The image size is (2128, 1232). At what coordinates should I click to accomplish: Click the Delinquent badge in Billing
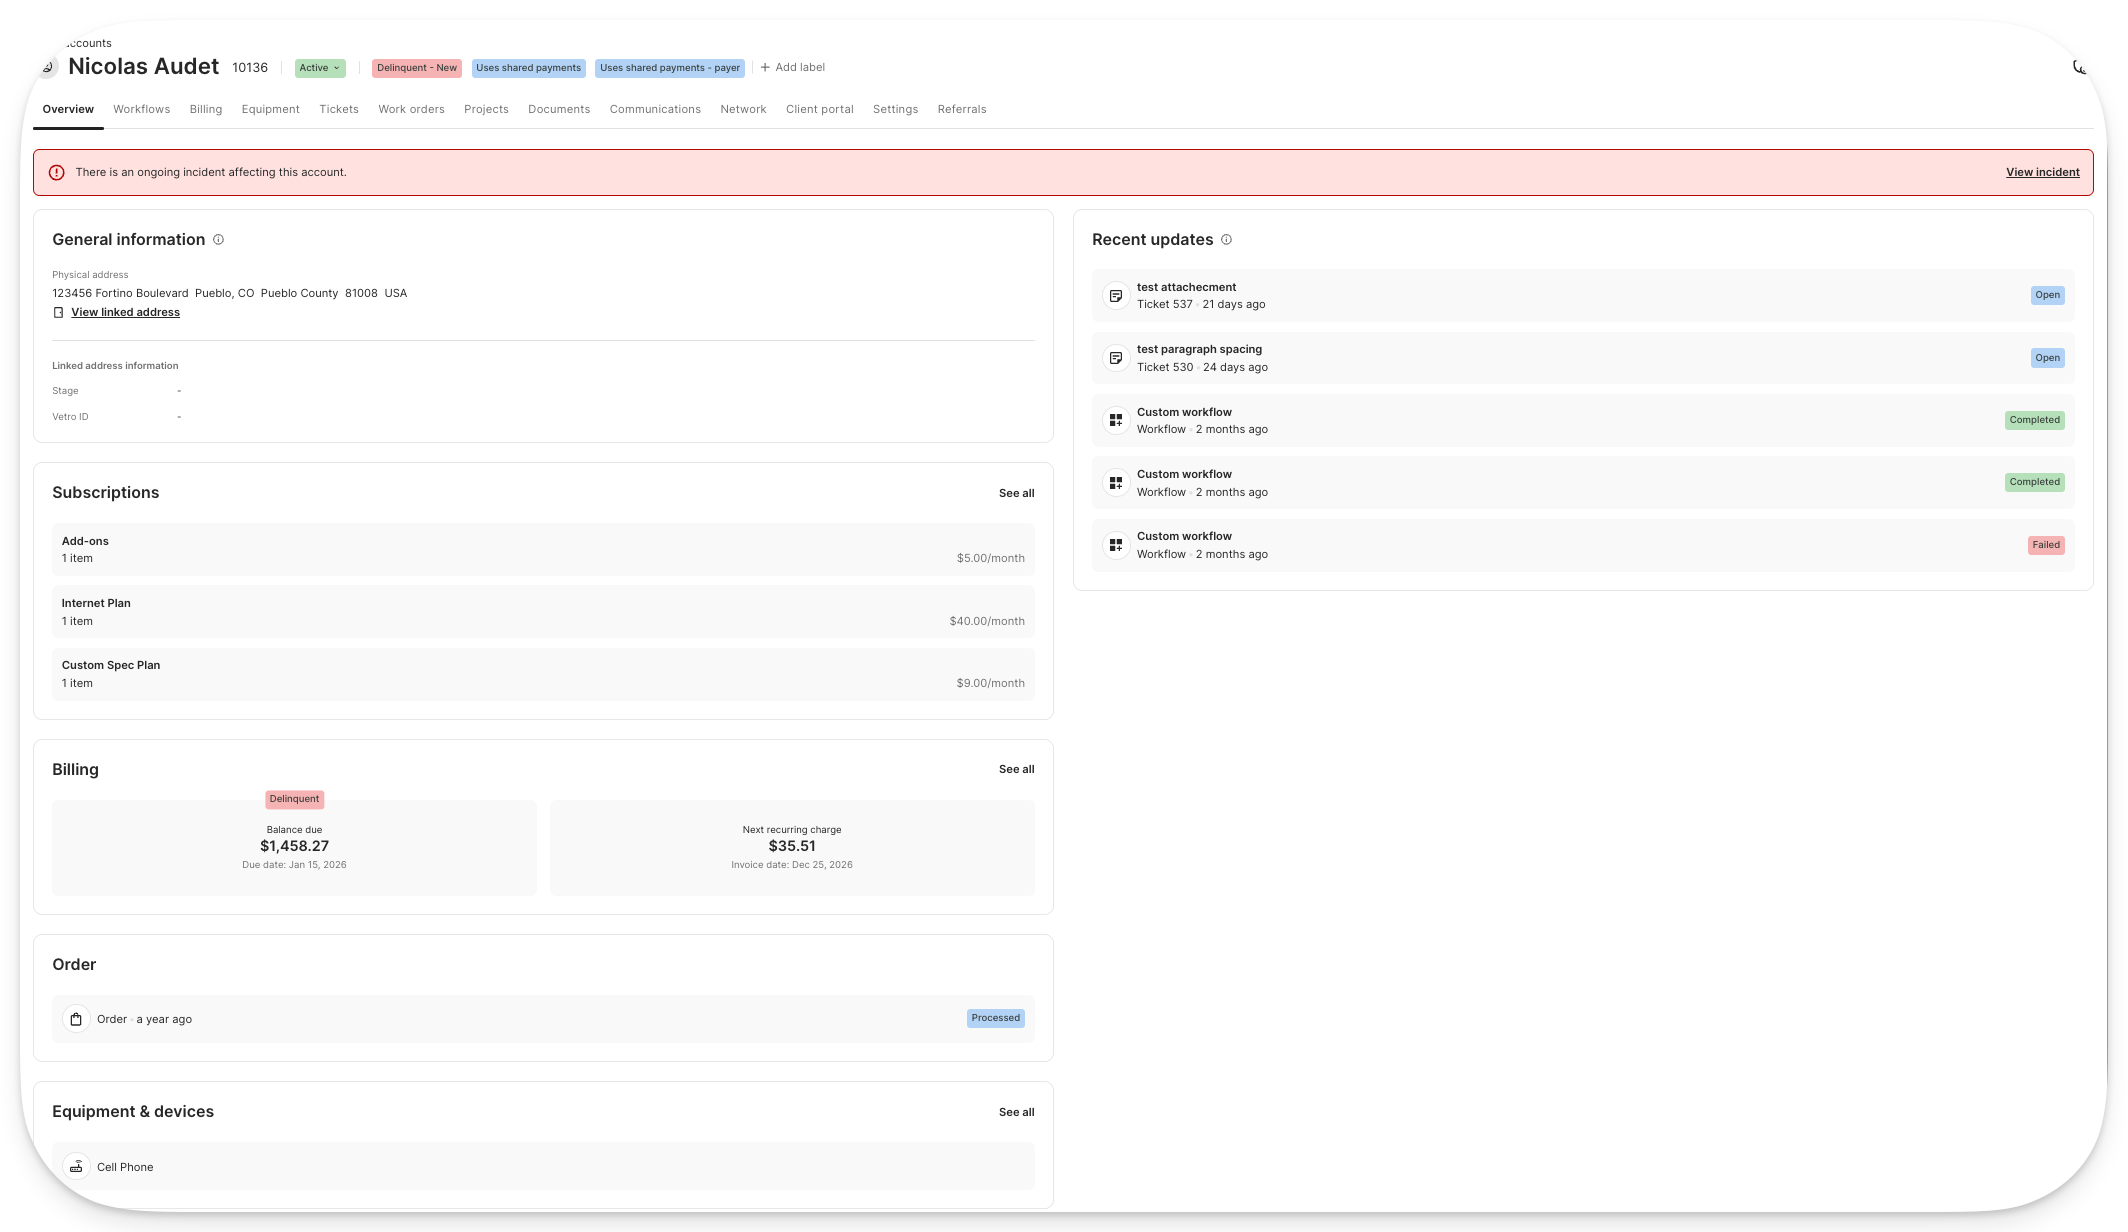pyautogui.click(x=294, y=799)
